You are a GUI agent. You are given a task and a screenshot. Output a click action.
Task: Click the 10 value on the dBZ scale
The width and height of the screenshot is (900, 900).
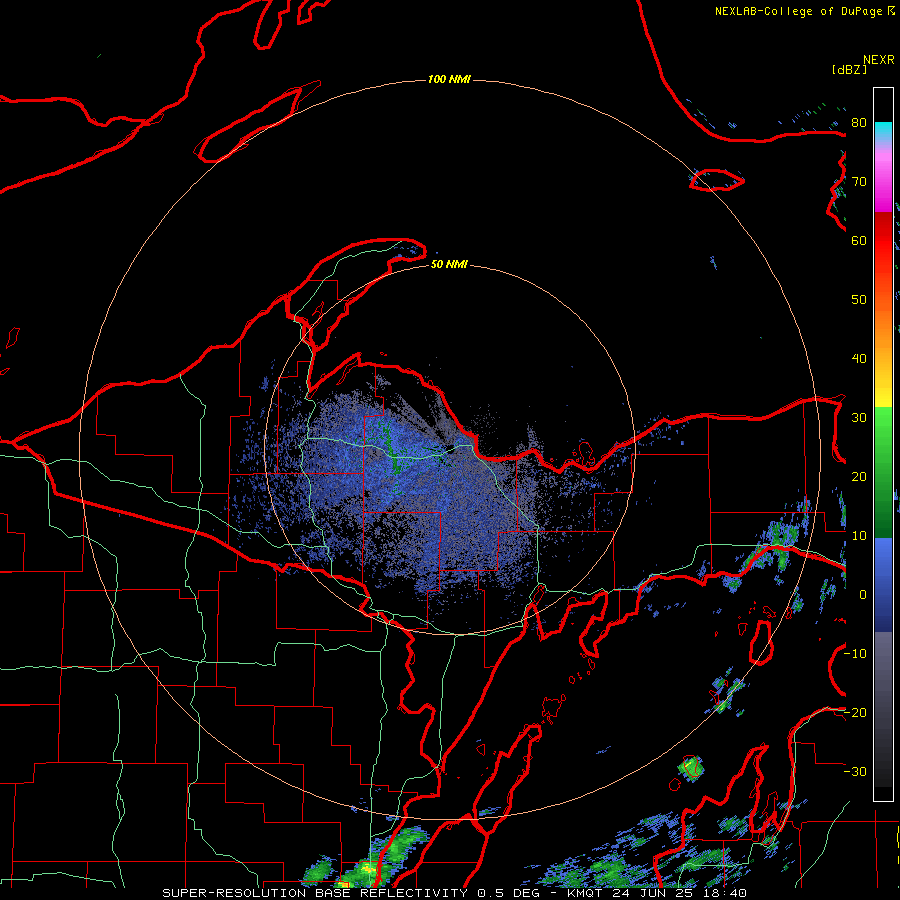[859, 536]
